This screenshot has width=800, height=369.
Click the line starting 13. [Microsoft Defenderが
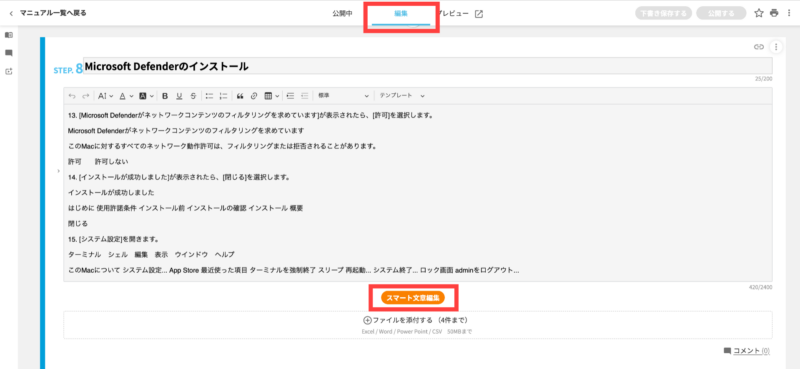click(250, 115)
